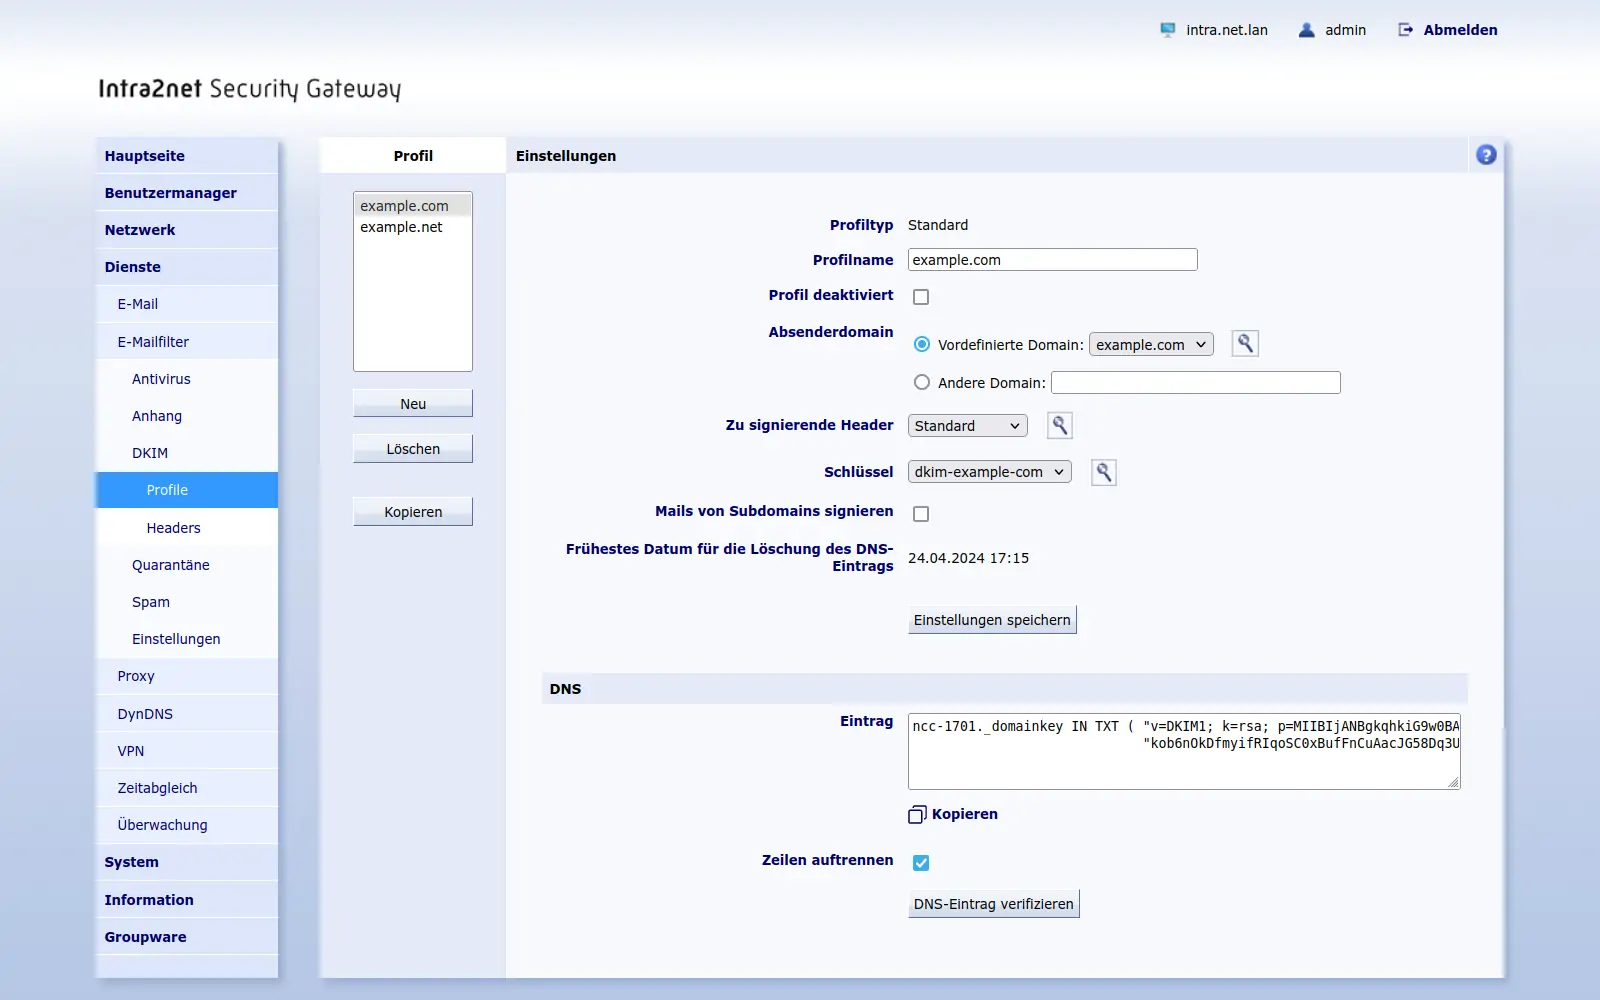Open the Schlüssel dkim-example-com dropdown

coord(989,472)
